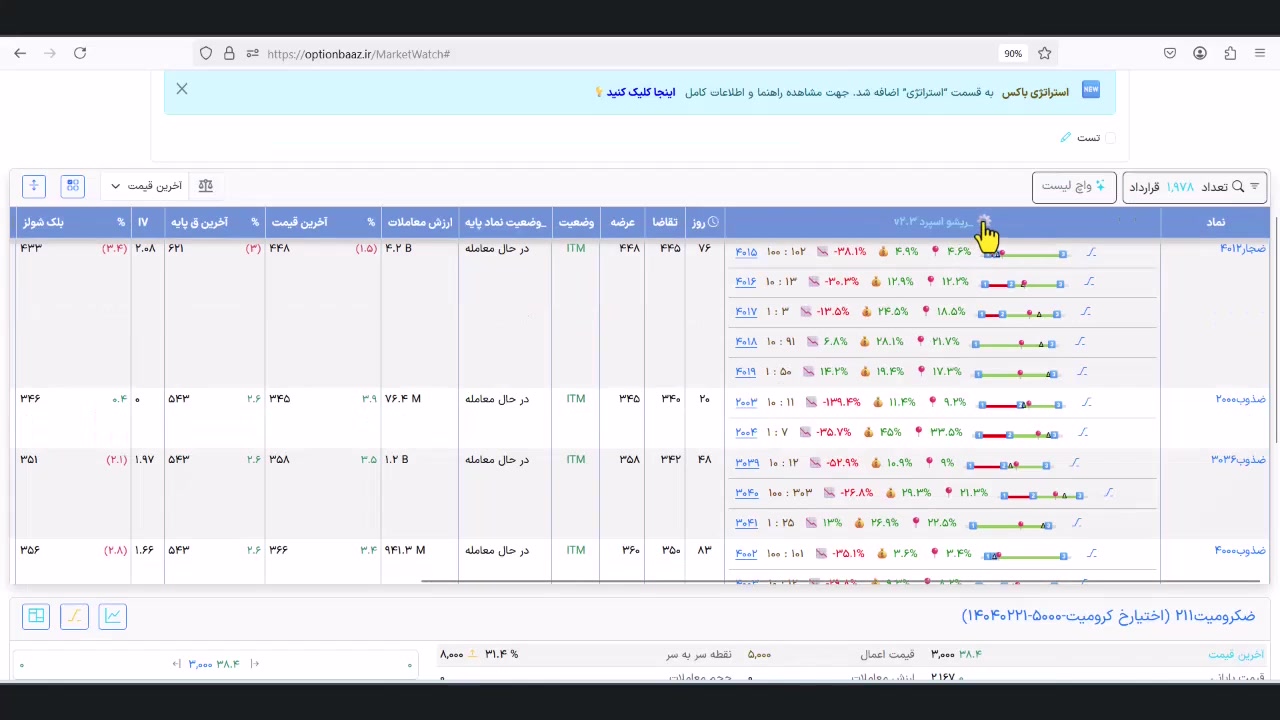Viewport: 1280px width, 720px height.
Task: Click payoff chart icon on 4015 row
Action: point(1091,252)
